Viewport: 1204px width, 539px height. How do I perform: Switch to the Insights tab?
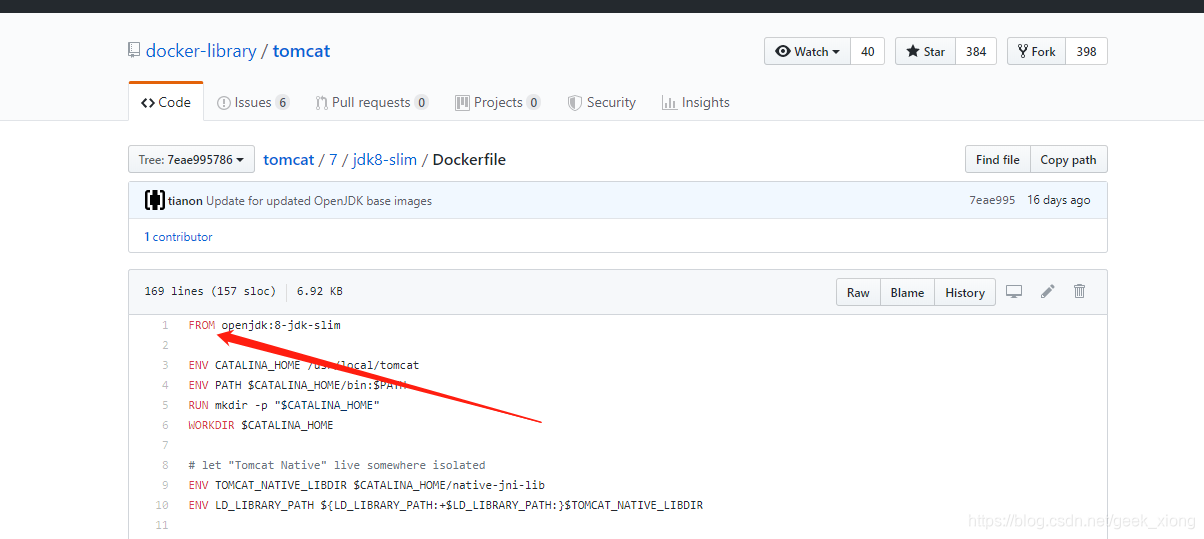(x=695, y=102)
